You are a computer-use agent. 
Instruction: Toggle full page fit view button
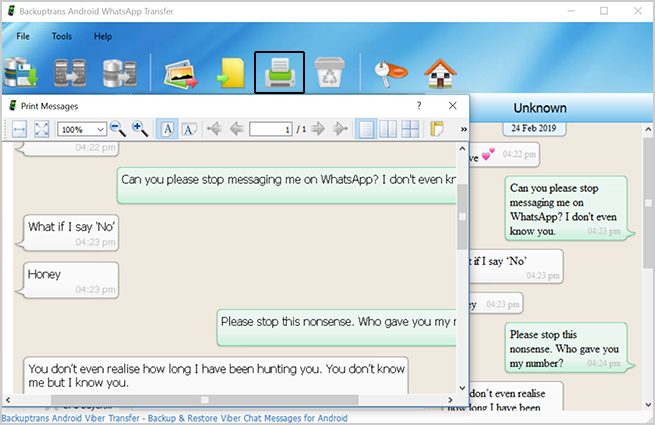click(x=42, y=129)
